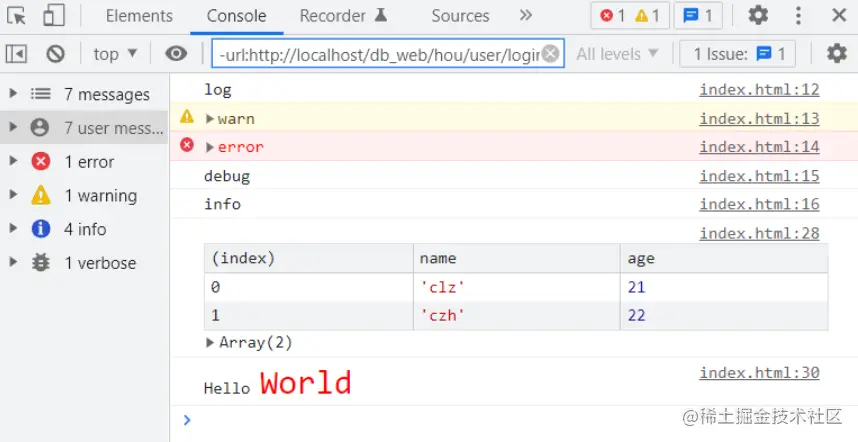Click the info log message text
The width and height of the screenshot is (858, 442).
pos(222,205)
